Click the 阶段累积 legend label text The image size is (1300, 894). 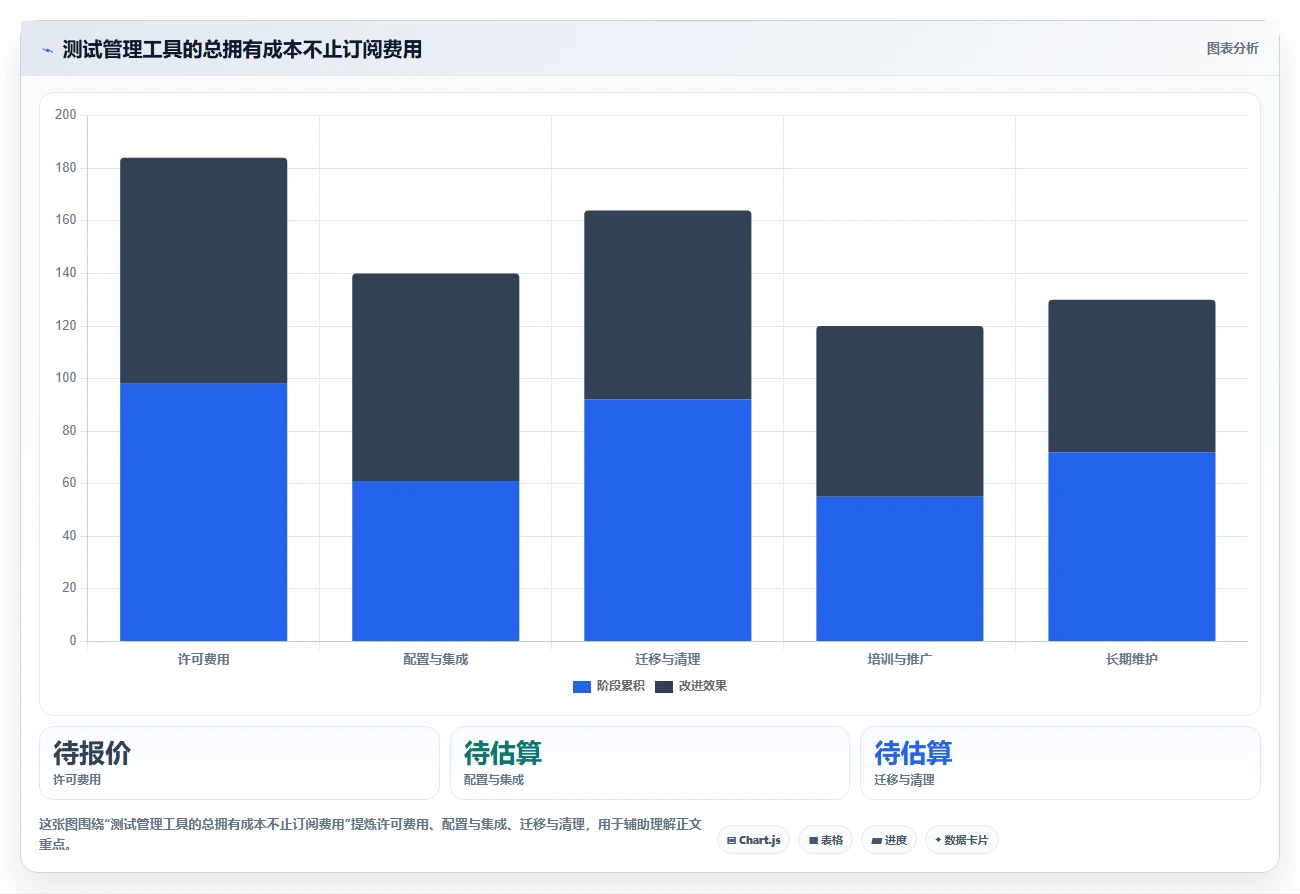pyautogui.click(x=620, y=686)
